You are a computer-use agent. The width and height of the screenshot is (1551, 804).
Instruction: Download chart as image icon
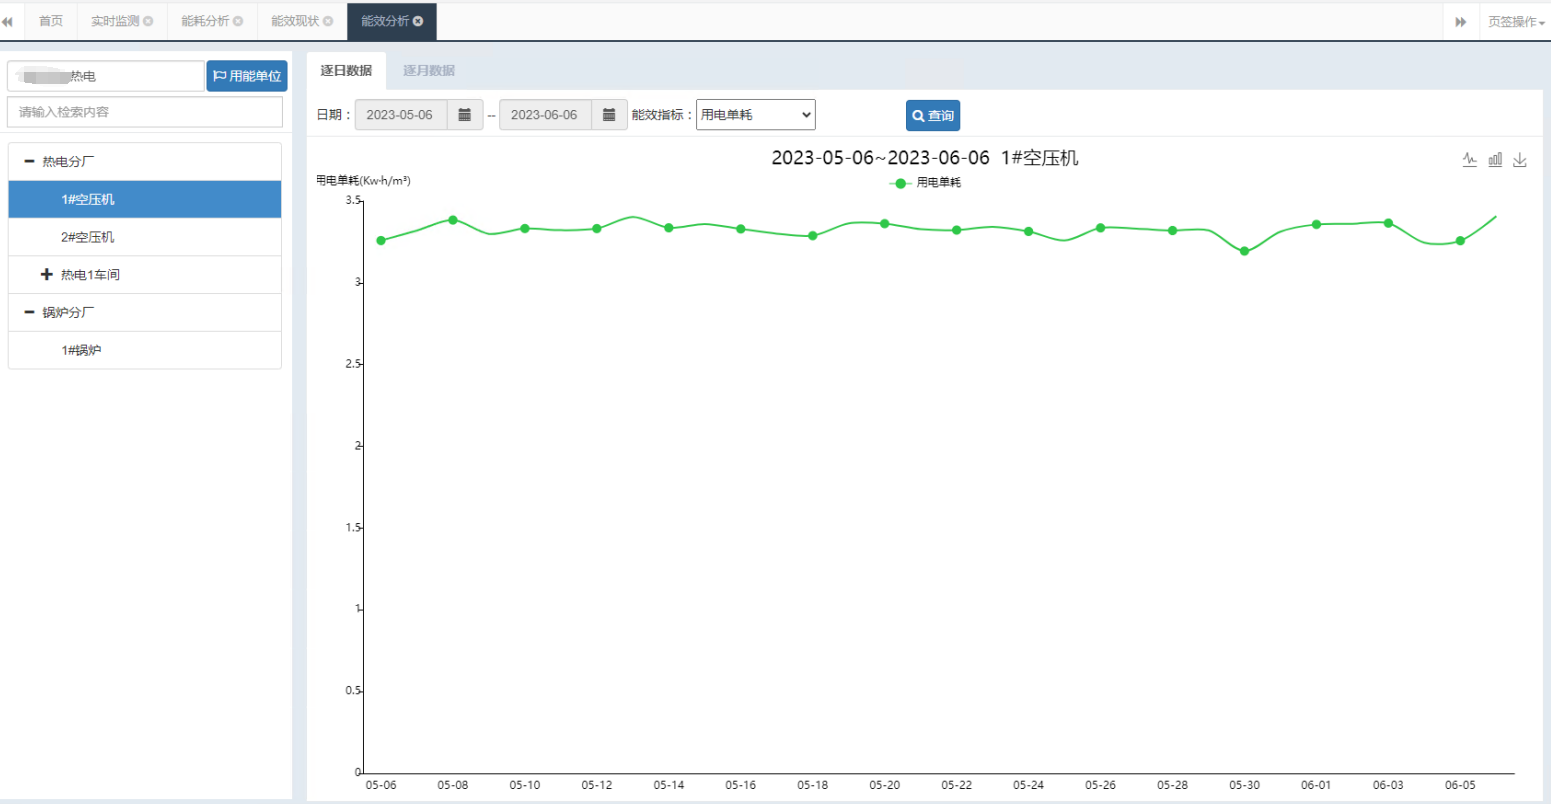(x=1520, y=160)
